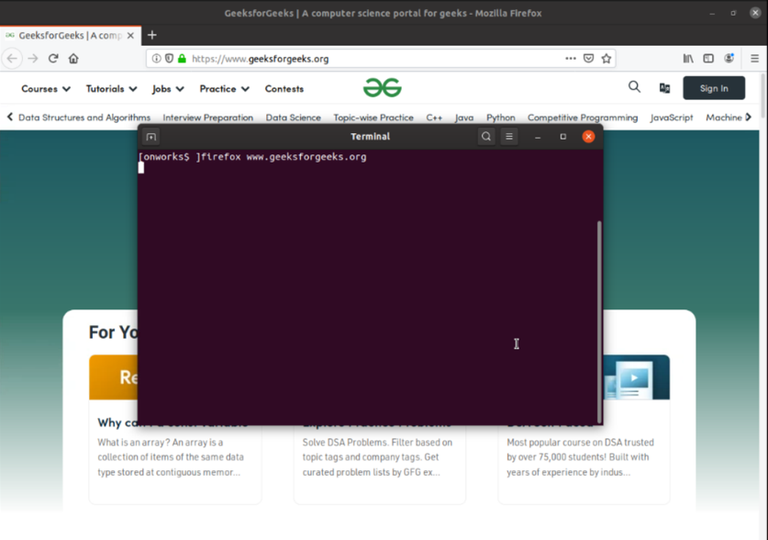The width and height of the screenshot is (768, 540).
Task: Click the GeeksforGeeks logo
Action: [382, 88]
